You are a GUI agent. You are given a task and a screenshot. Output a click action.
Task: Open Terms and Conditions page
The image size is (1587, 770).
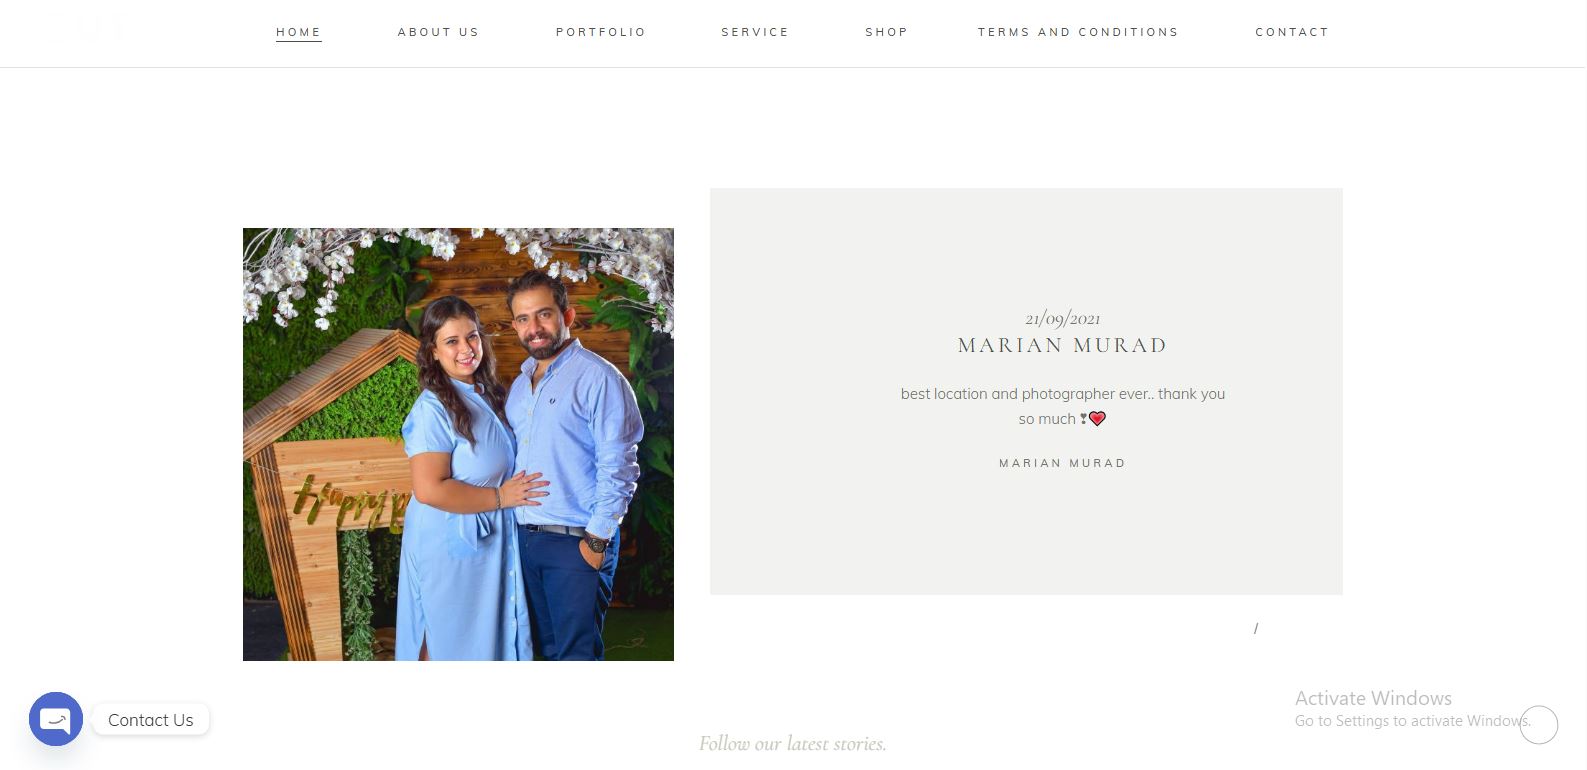pyautogui.click(x=1078, y=32)
